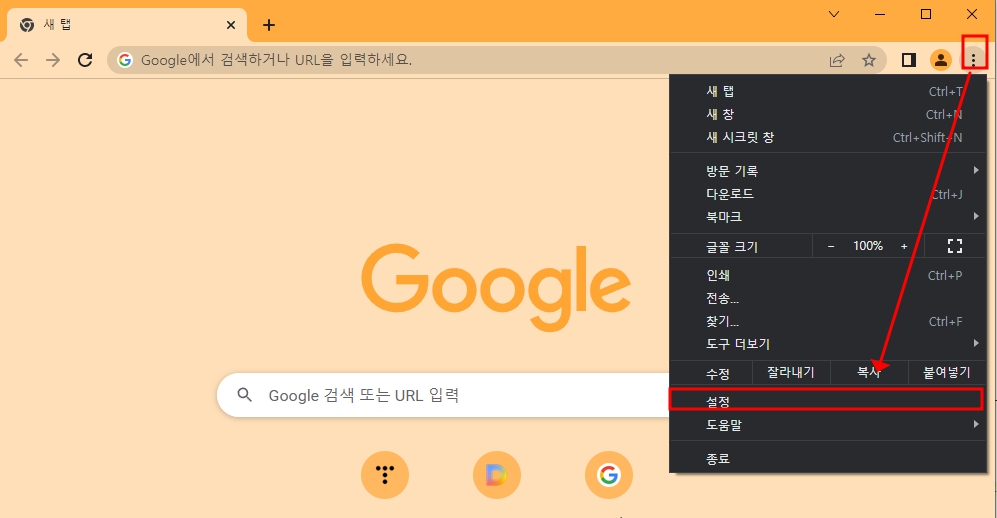The image size is (997, 518).
Task: Close the 새 탭 tab
Action: [x=231, y=25]
